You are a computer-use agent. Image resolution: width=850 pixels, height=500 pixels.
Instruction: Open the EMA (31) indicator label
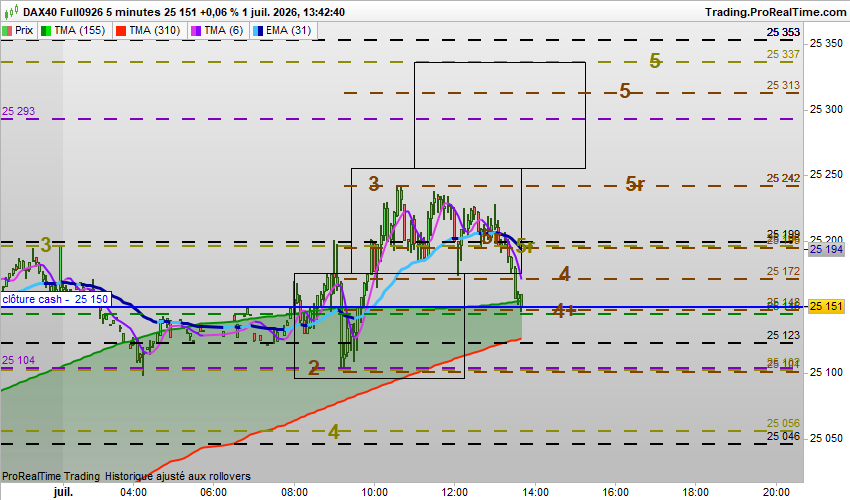[x=288, y=30]
